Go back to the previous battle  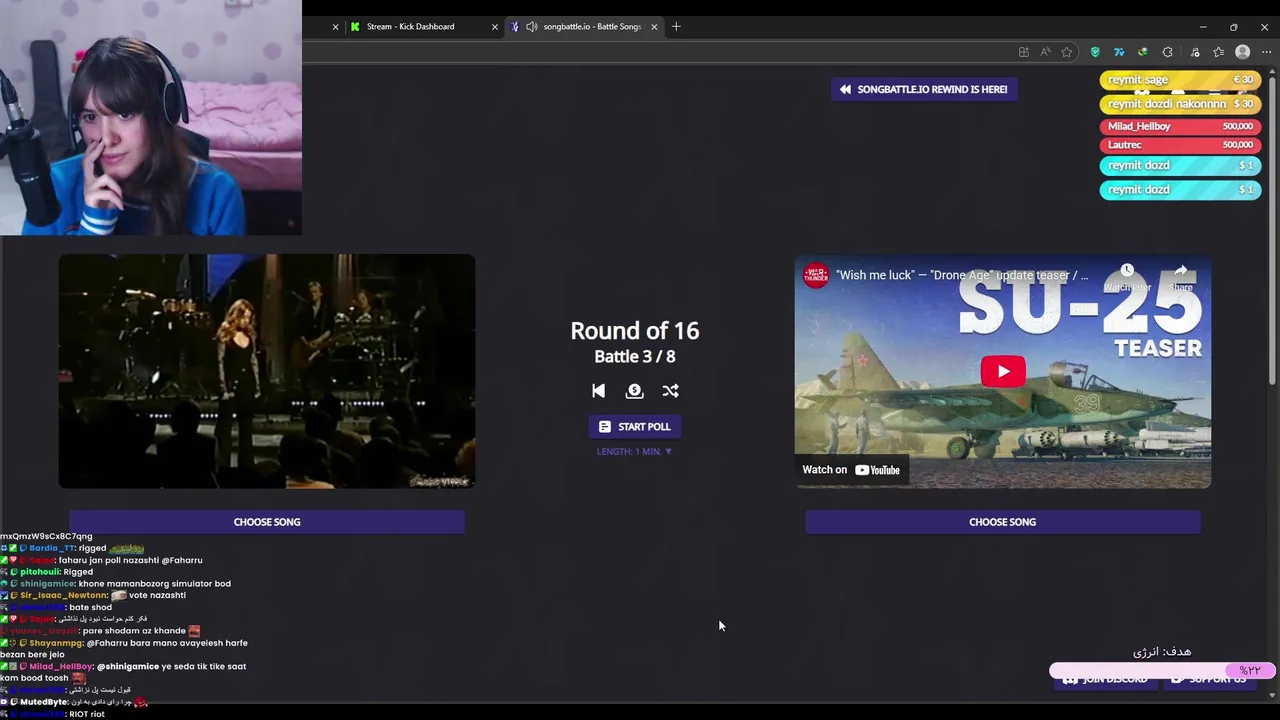[x=598, y=391]
